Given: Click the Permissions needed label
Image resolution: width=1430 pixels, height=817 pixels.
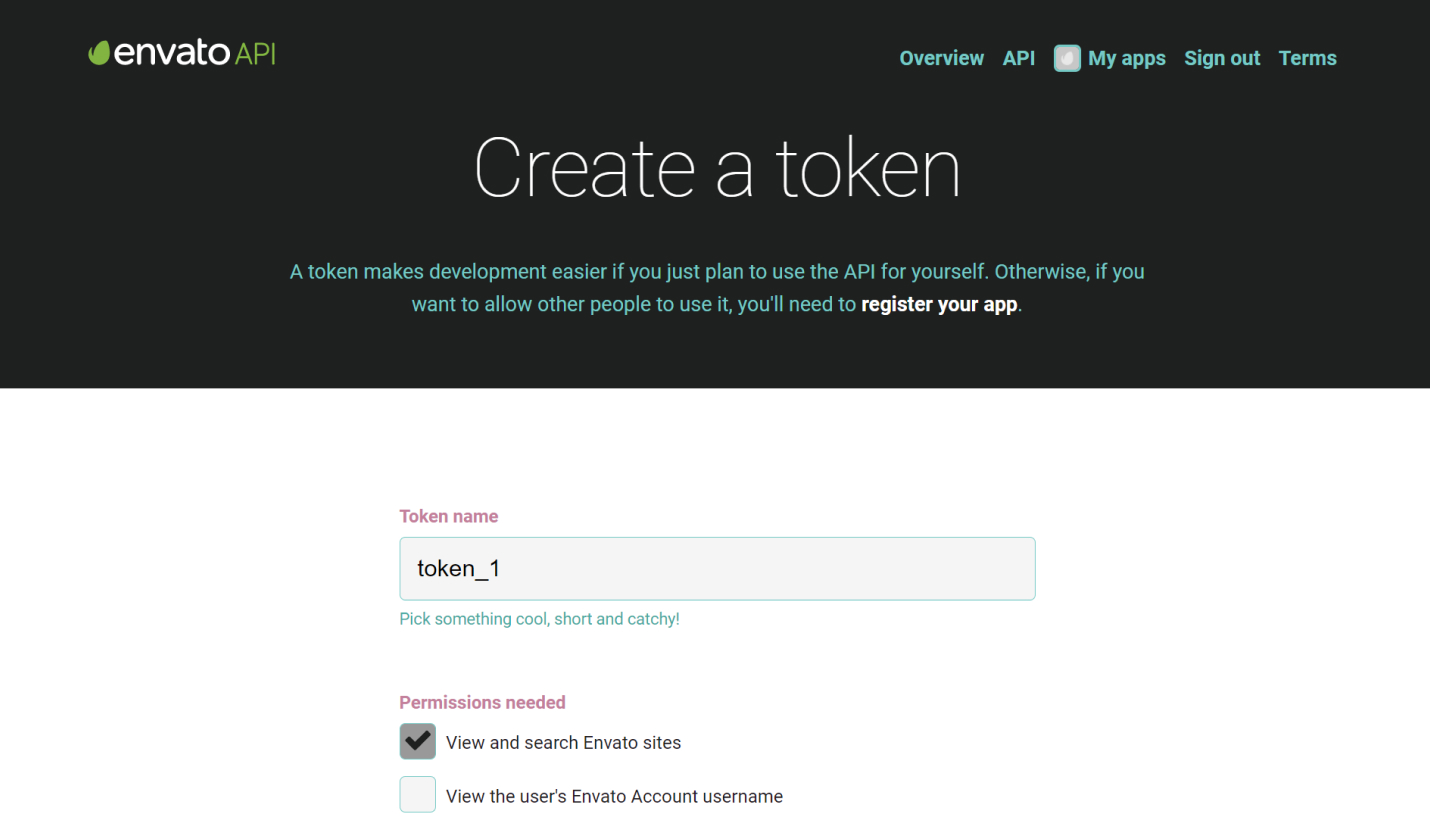Looking at the screenshot, I should tap(482, 702).
